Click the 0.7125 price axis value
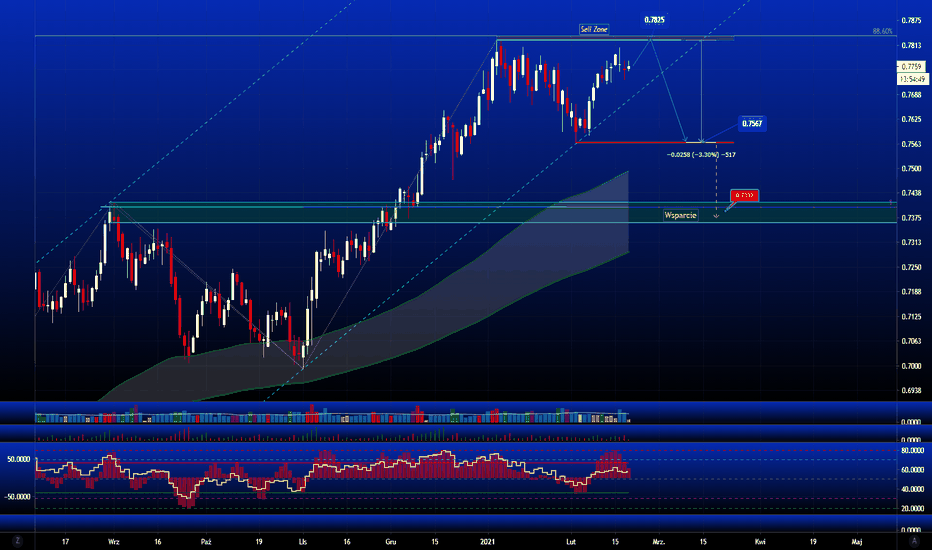The width and height of the screenshot is (932, 550). tap(911, 317)
